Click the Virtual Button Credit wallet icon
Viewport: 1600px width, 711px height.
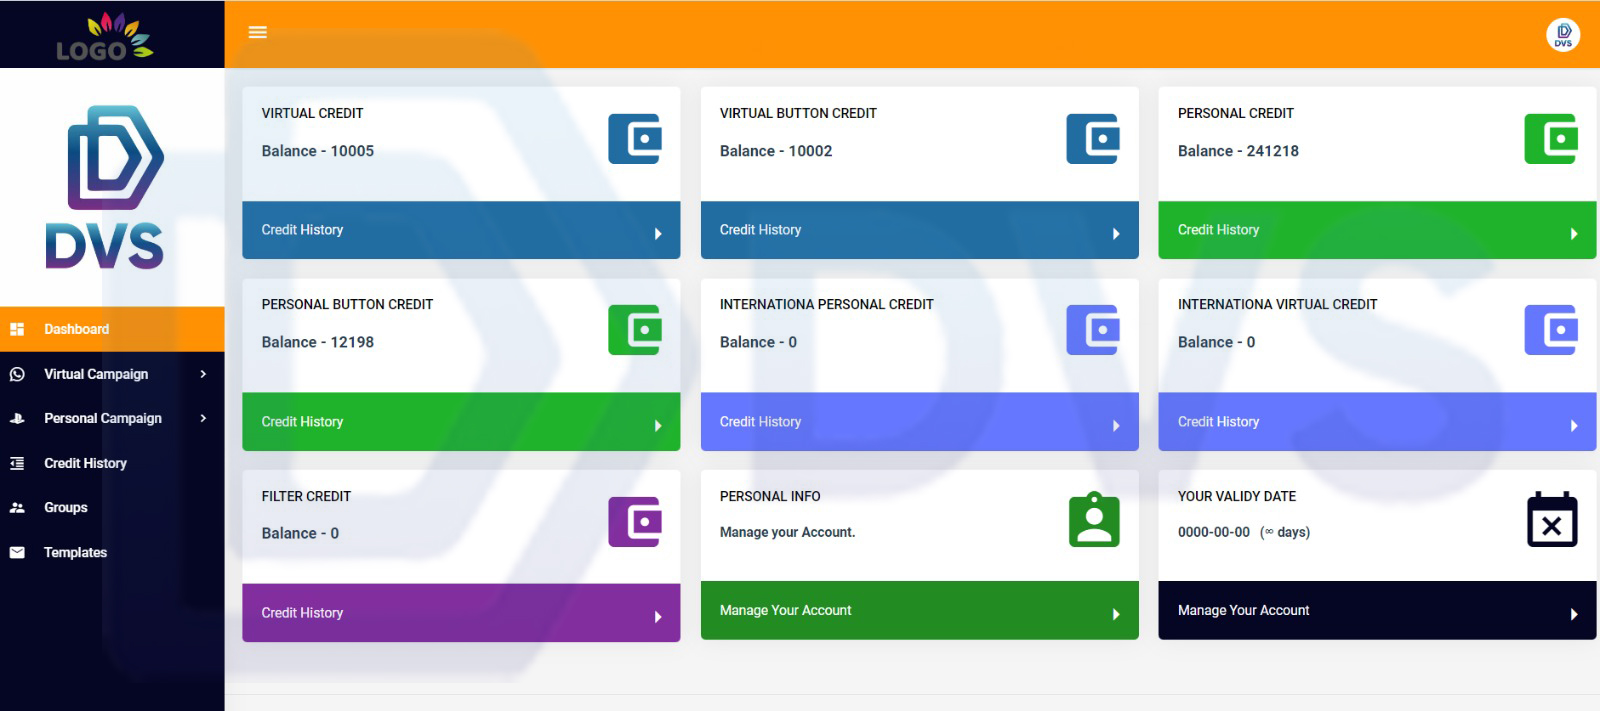tap(1093, 139)
